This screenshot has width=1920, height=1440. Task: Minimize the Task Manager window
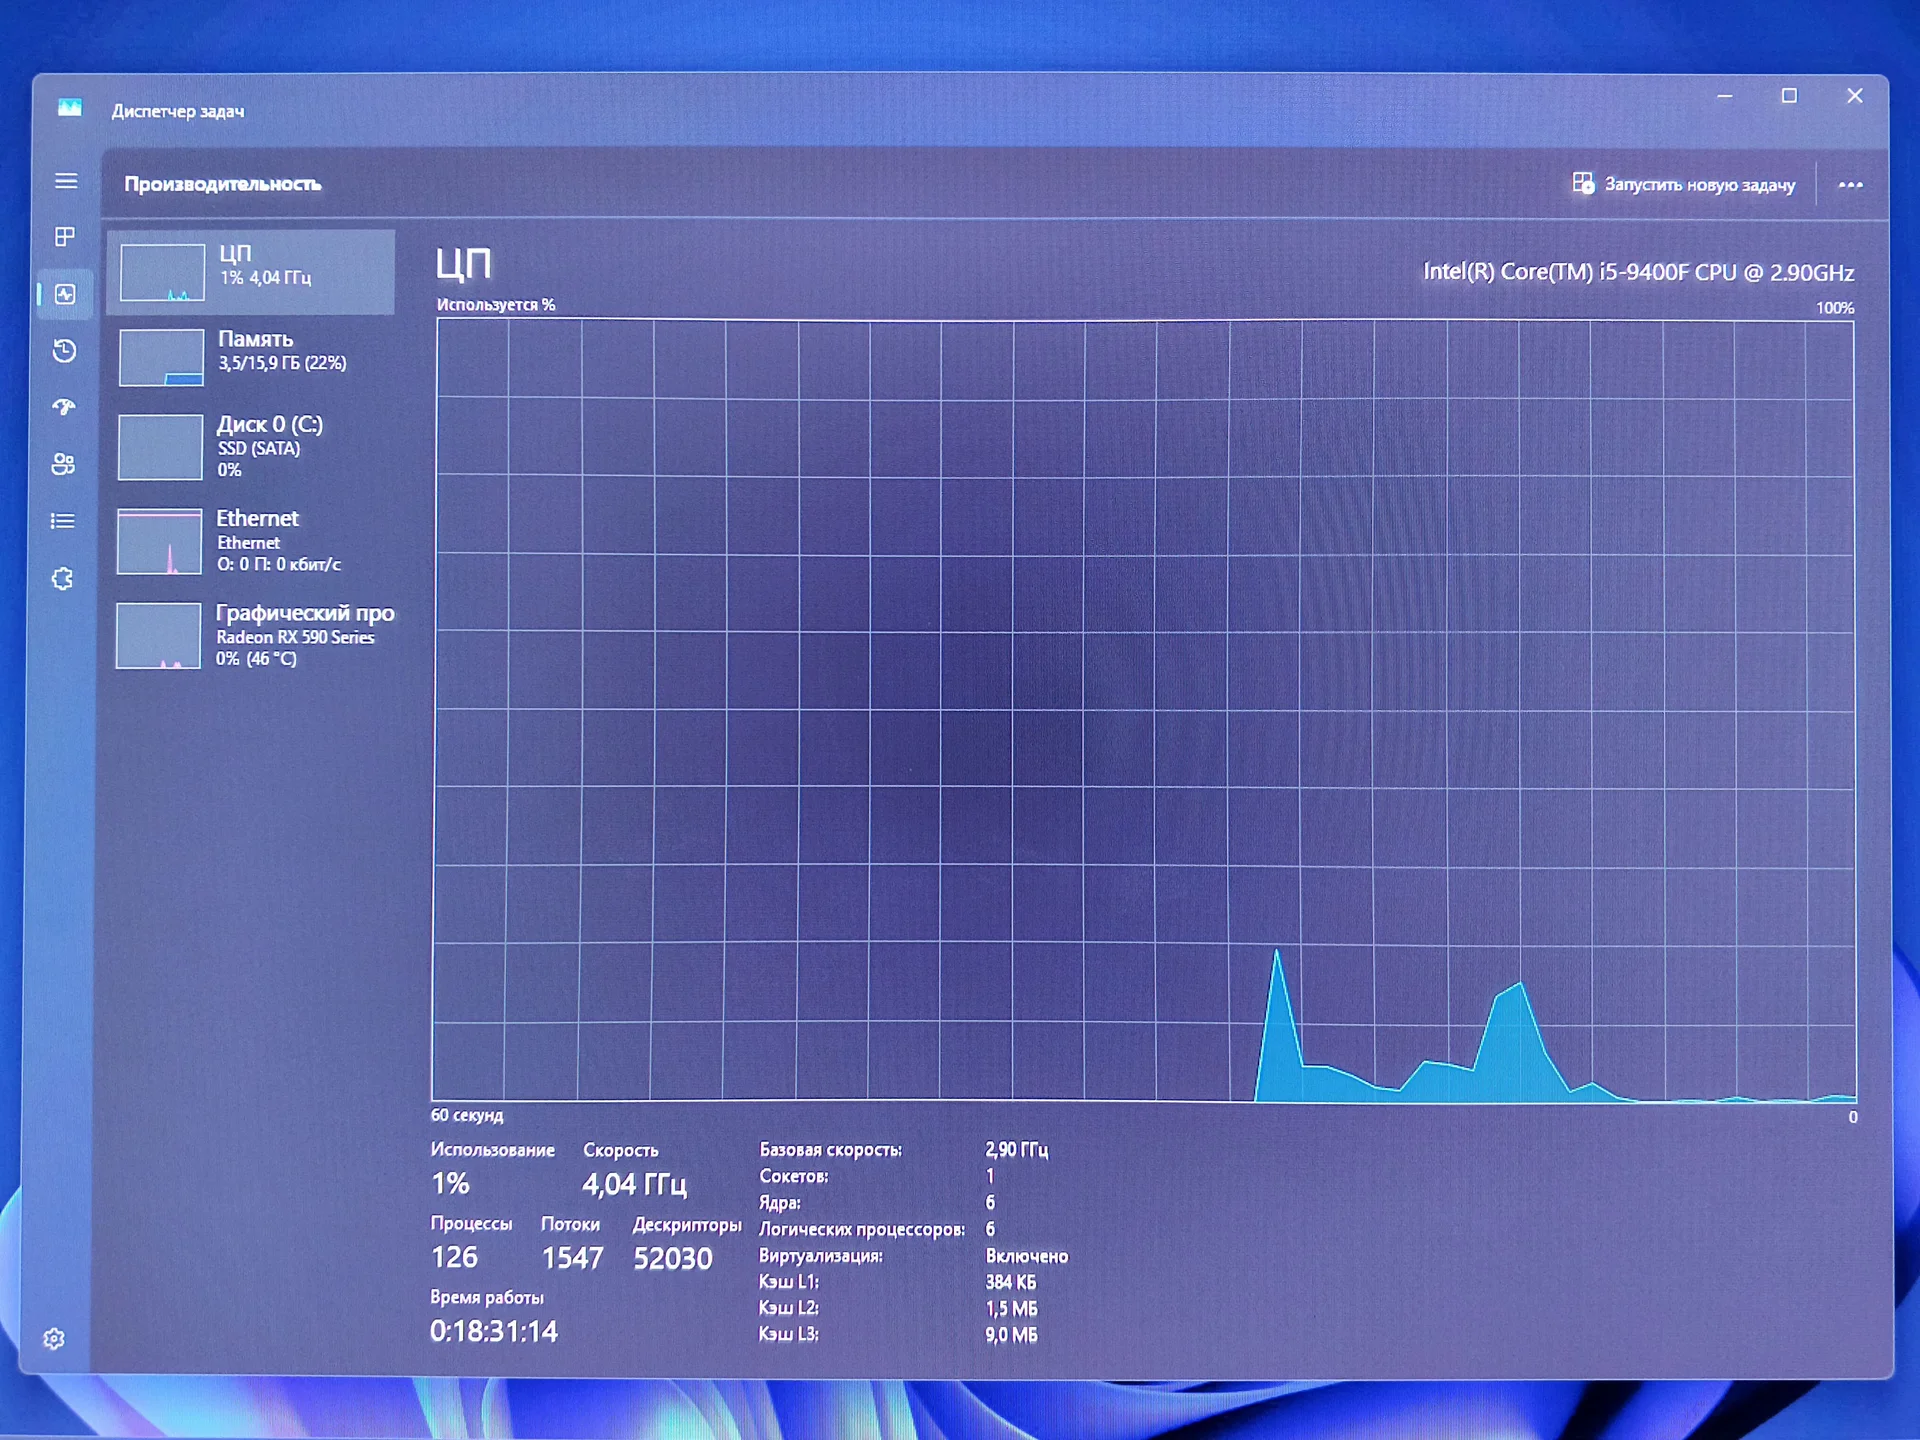tap(1724, 96)
